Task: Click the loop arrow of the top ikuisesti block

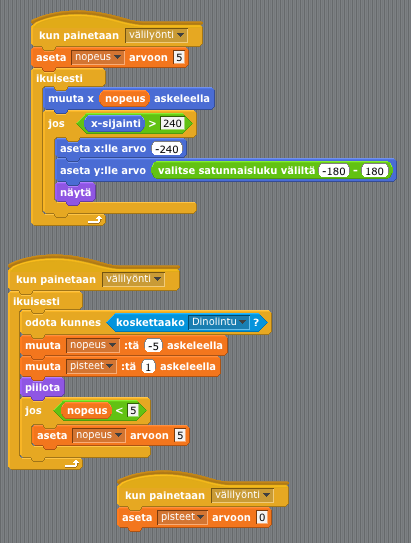Action: point(95,220)
